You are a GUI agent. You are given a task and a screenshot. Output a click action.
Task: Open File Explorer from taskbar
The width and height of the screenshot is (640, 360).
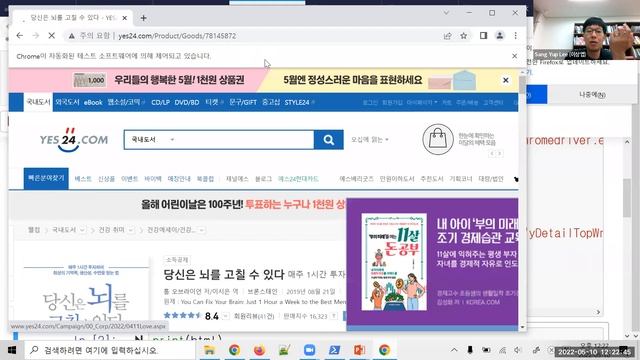coord(209,350)
